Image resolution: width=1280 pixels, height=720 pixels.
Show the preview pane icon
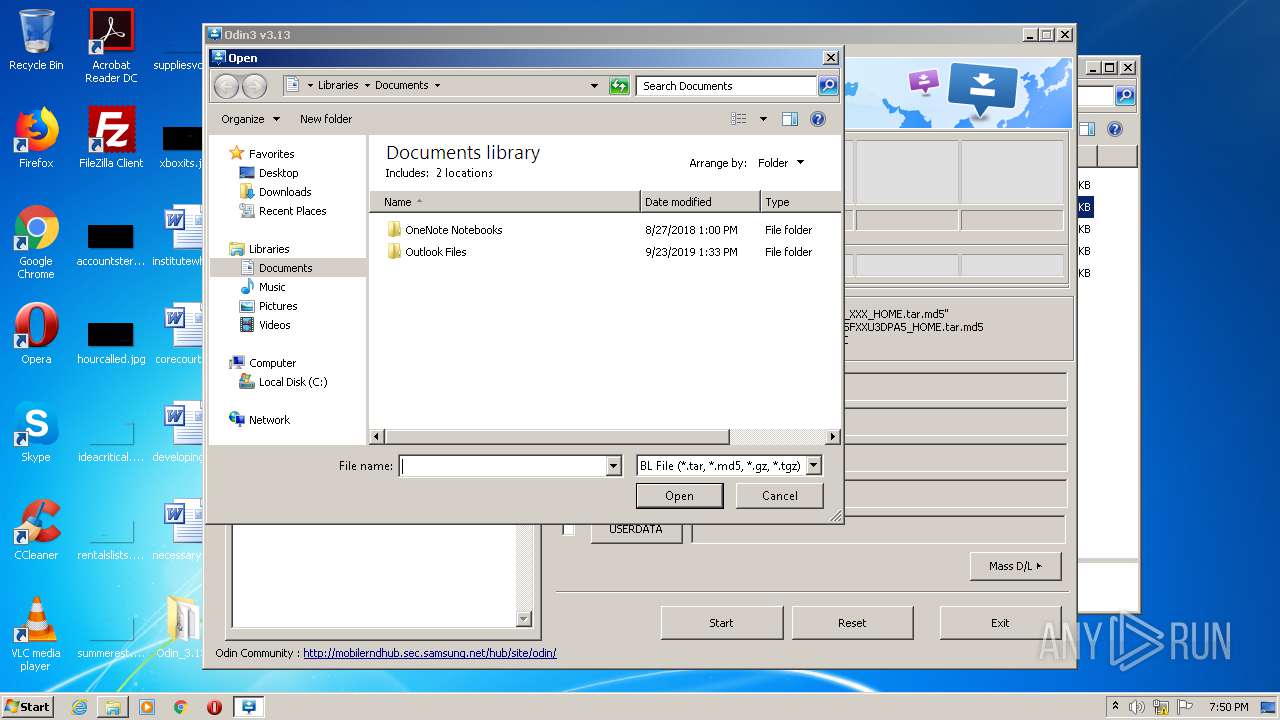point(790,119)
